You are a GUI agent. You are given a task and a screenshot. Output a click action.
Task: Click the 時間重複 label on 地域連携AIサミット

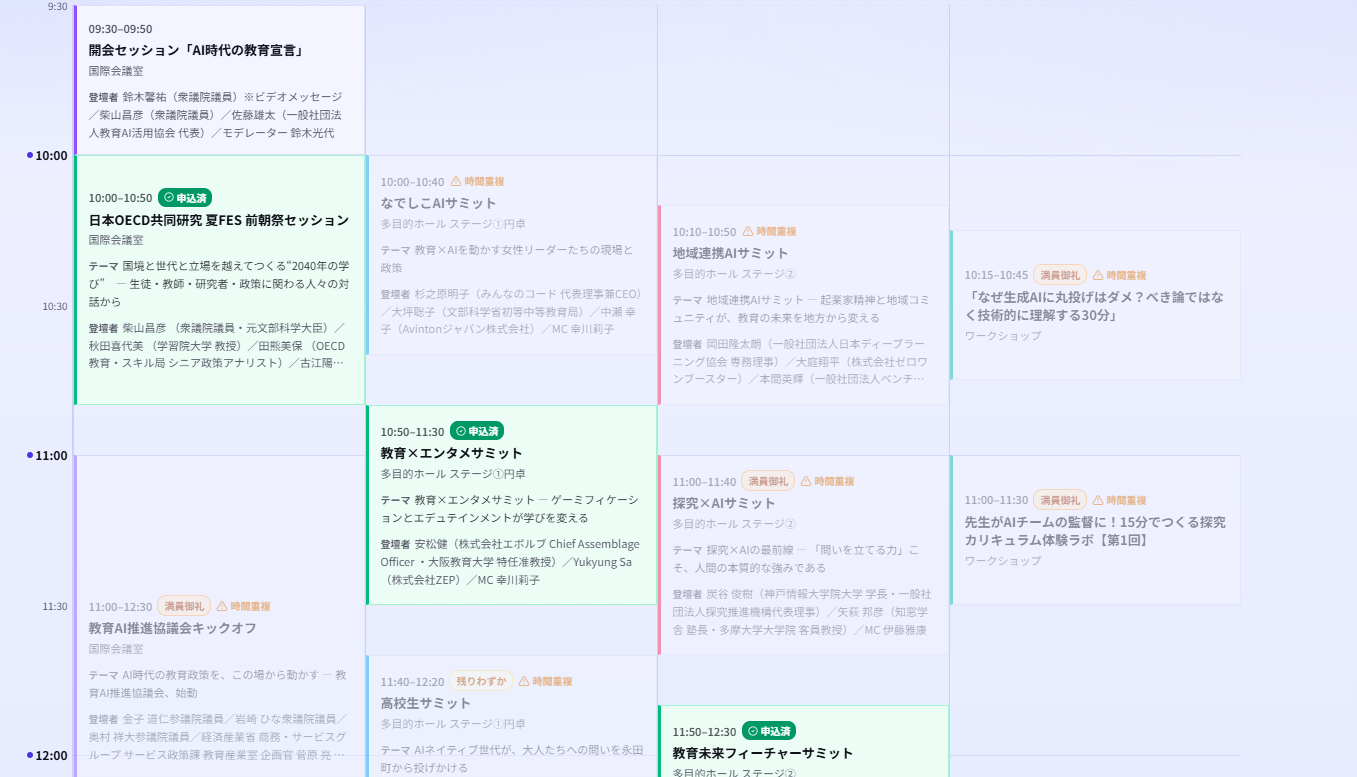776,231
